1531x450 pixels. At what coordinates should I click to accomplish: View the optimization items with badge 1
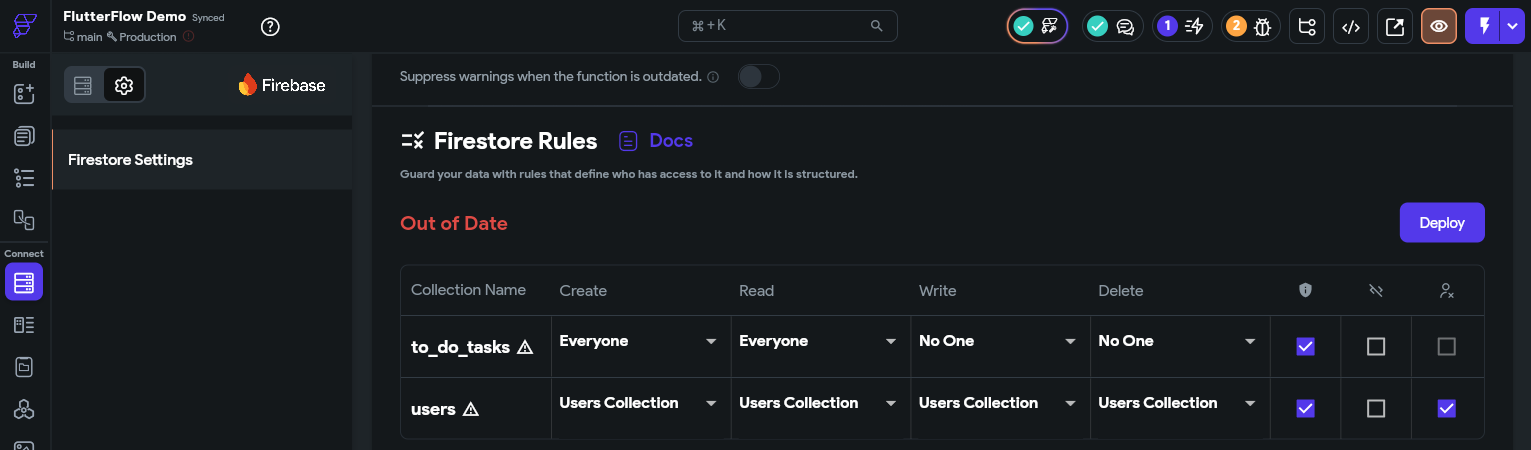pos(1182,27)
